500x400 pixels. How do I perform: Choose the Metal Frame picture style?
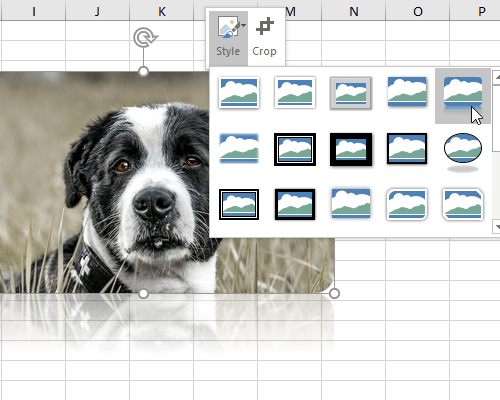point(351,93)
